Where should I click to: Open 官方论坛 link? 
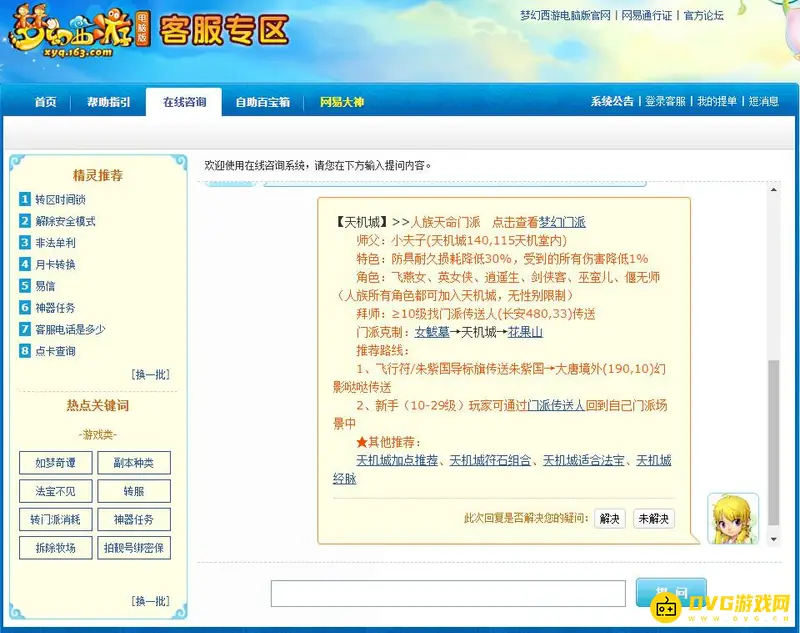704,15
